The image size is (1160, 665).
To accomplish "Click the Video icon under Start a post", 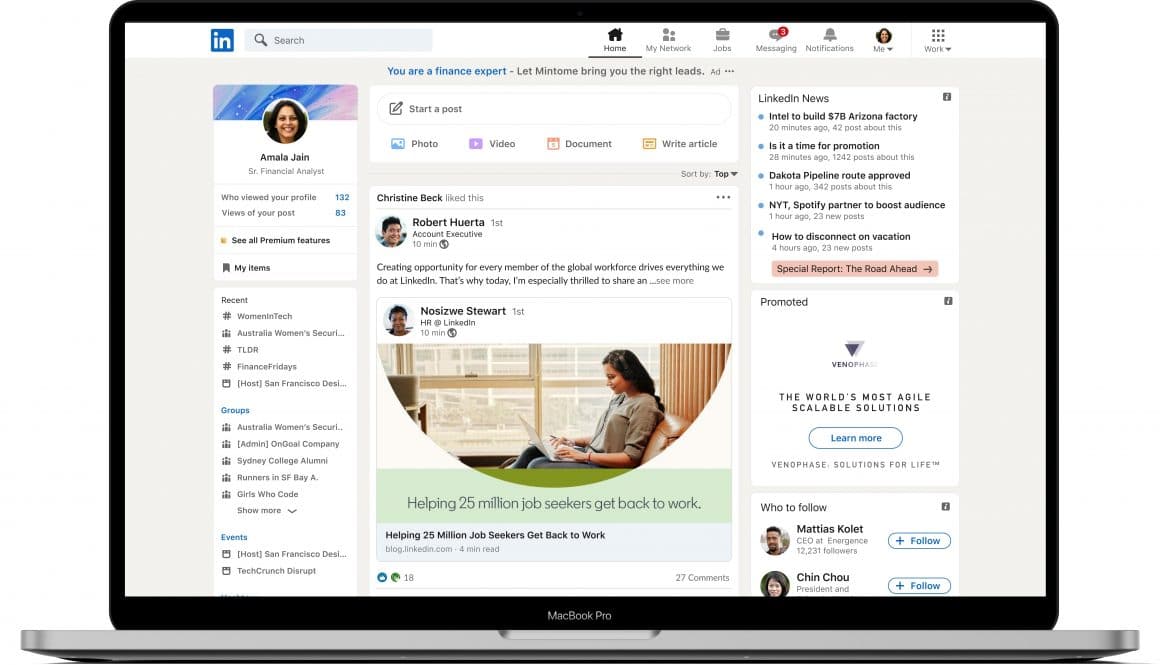I will click(475, 143).
